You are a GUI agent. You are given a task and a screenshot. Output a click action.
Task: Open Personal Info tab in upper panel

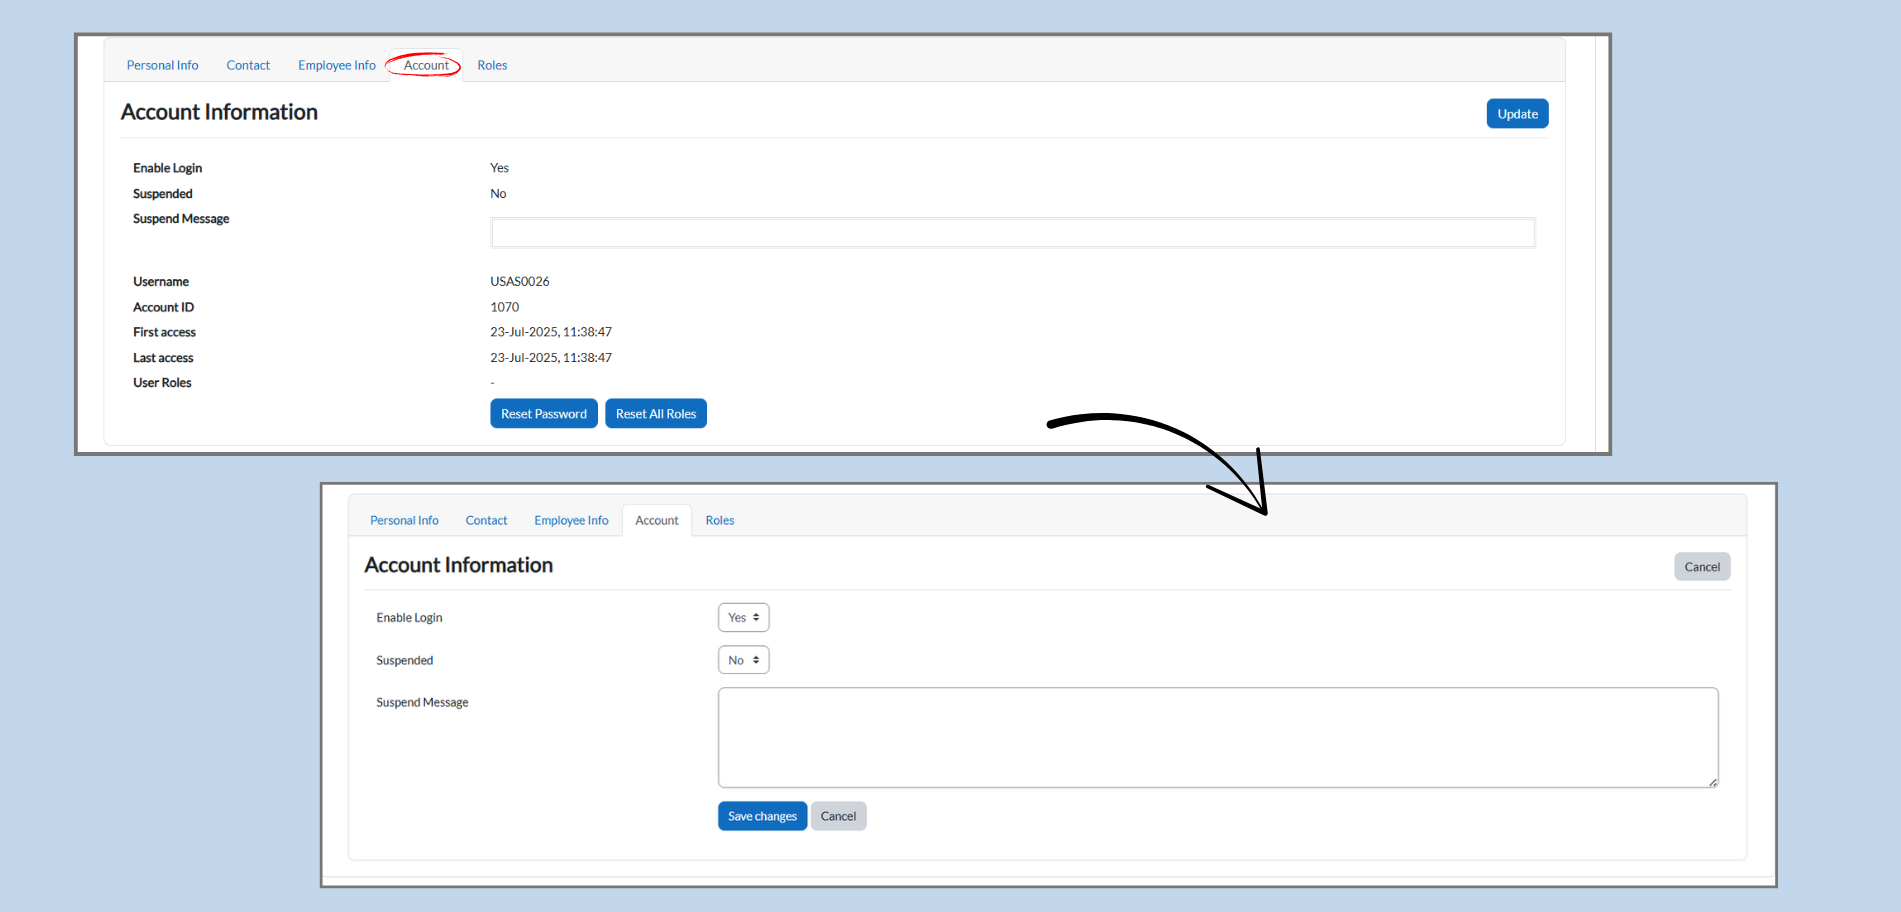click(162, 65)
